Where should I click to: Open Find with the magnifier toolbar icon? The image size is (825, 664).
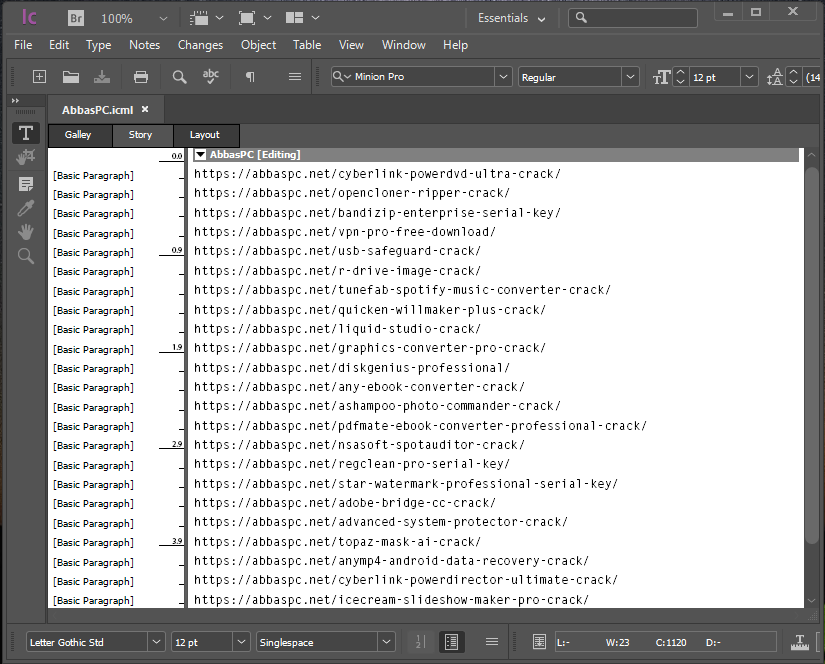[179, 77]
